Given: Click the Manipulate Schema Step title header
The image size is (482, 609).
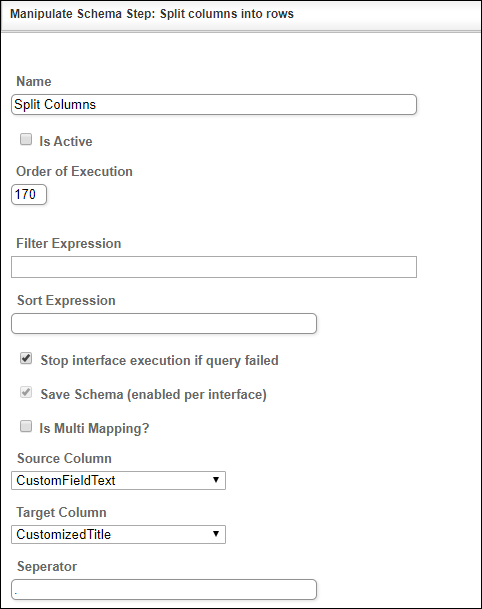Looking at the screenshot, I should [x=152, y=14].
